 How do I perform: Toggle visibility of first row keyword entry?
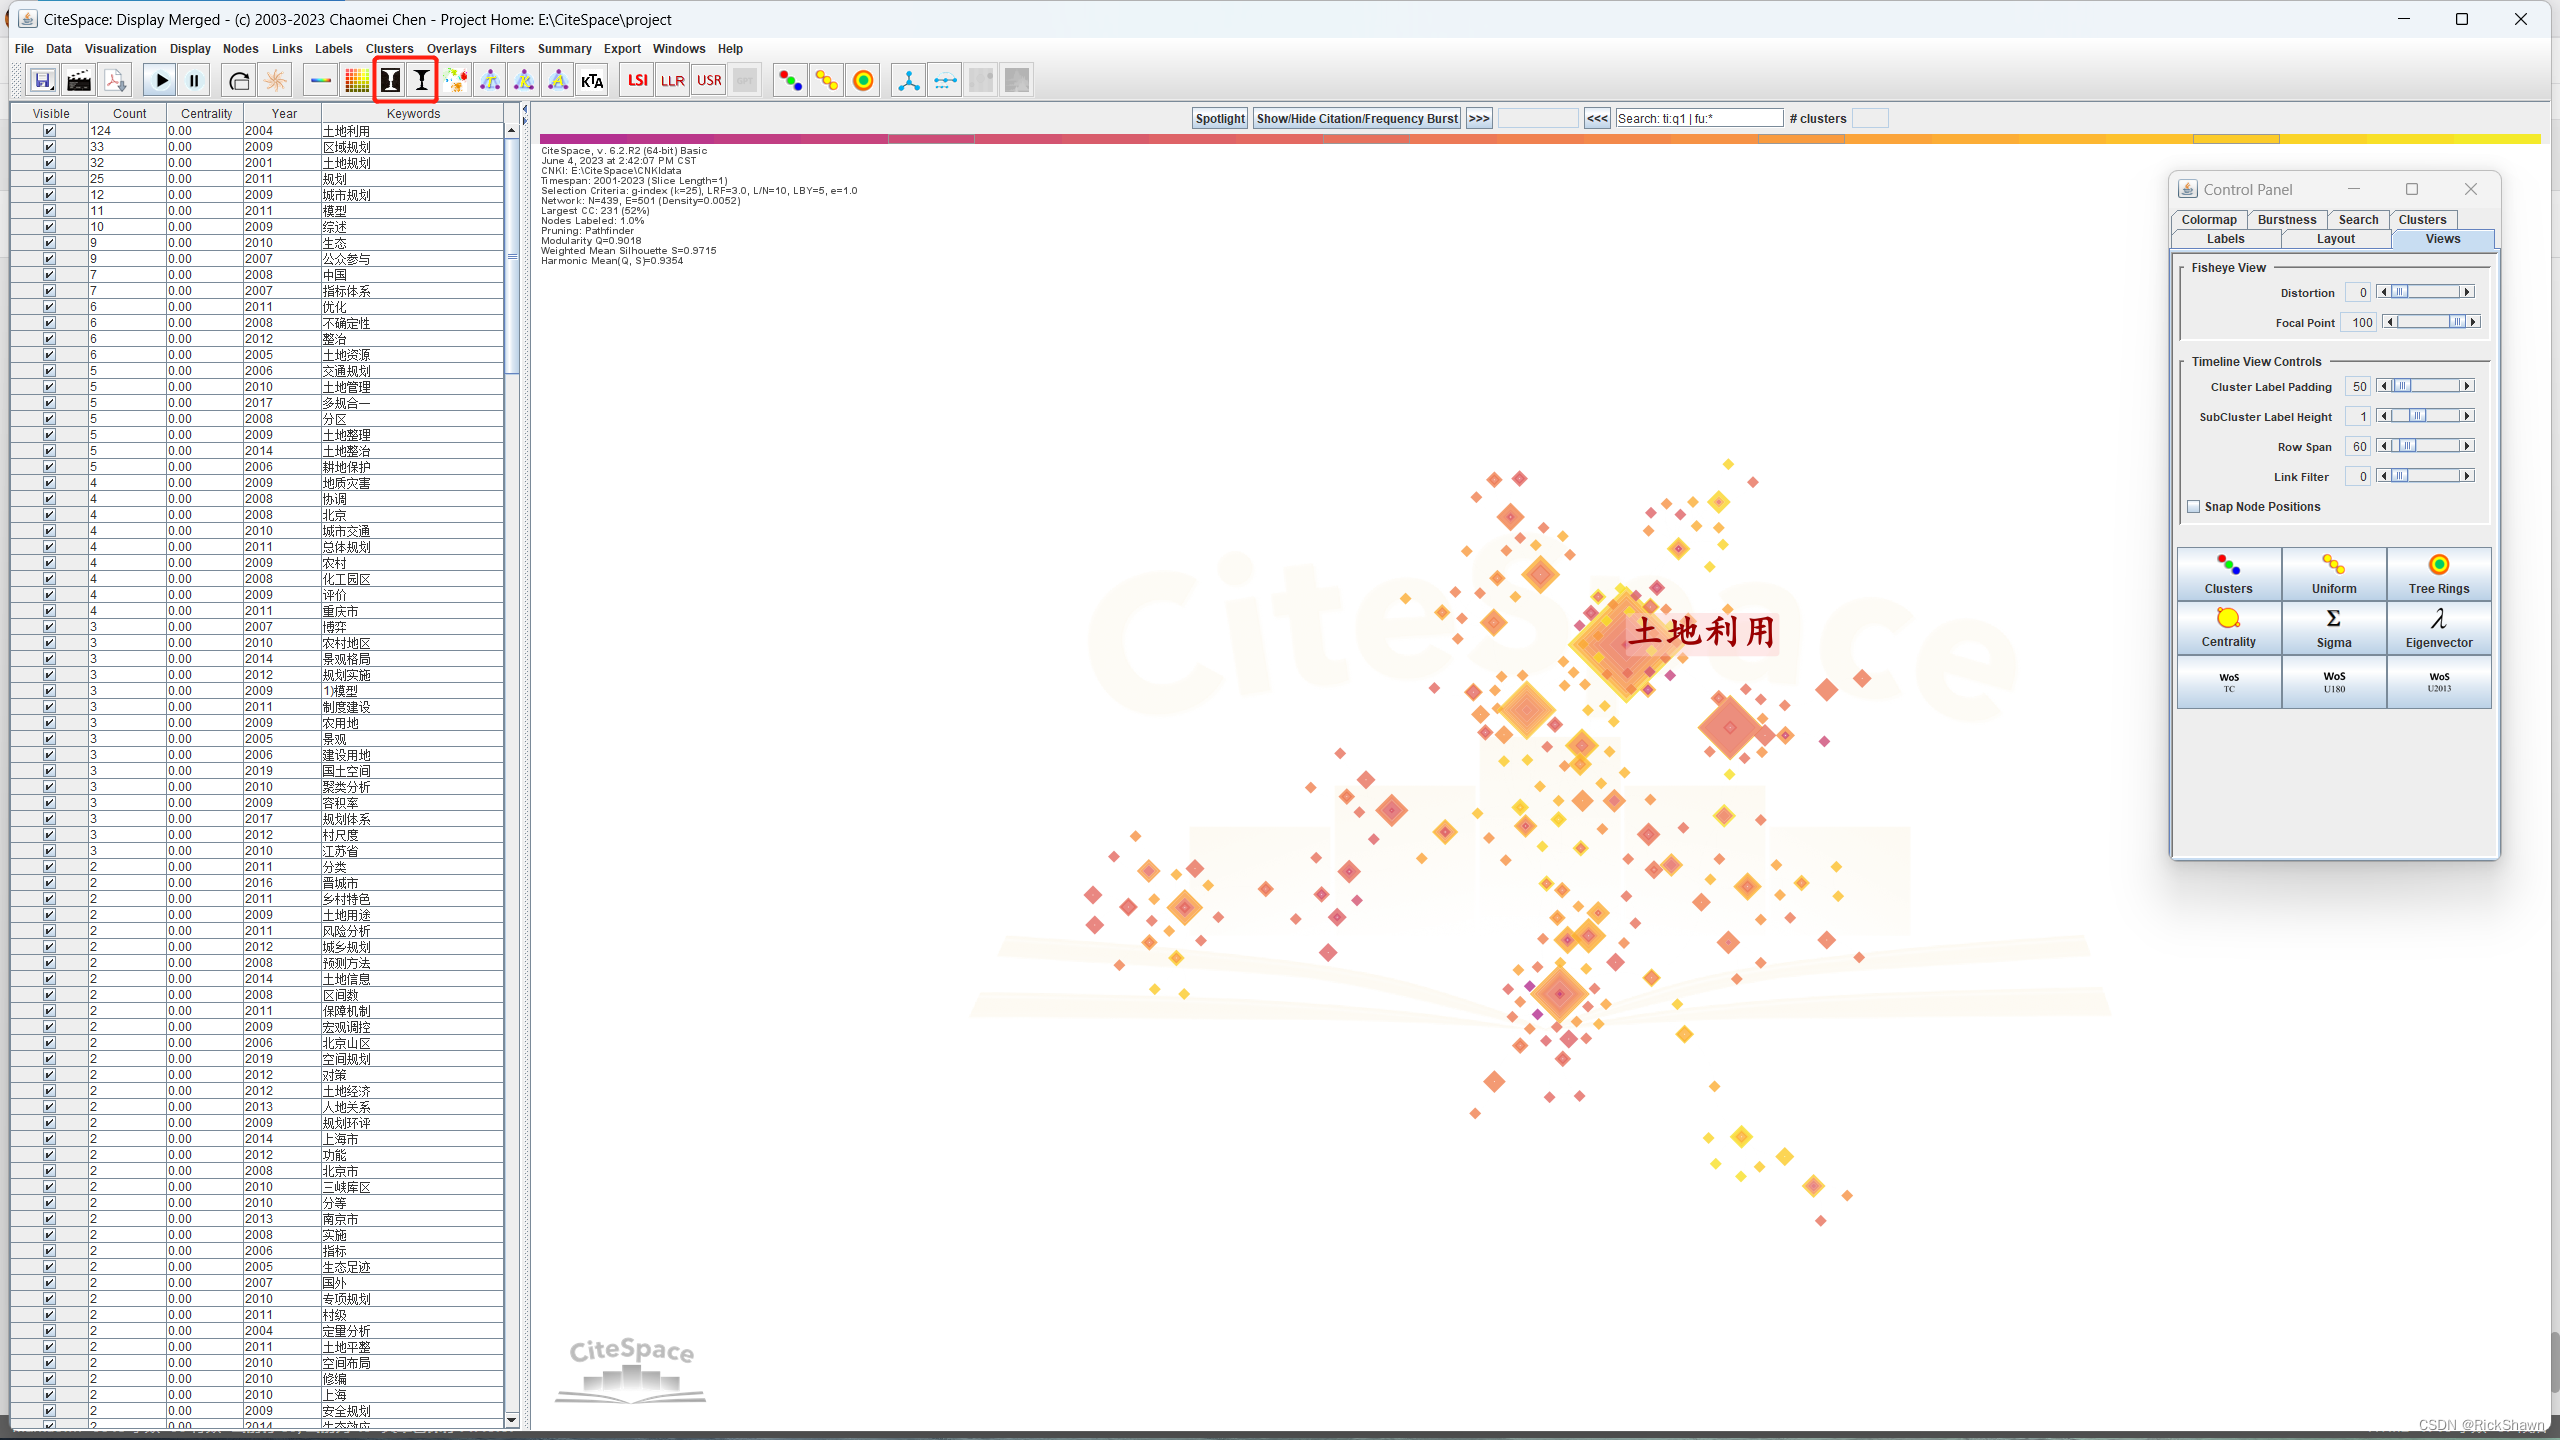[47, 130]
